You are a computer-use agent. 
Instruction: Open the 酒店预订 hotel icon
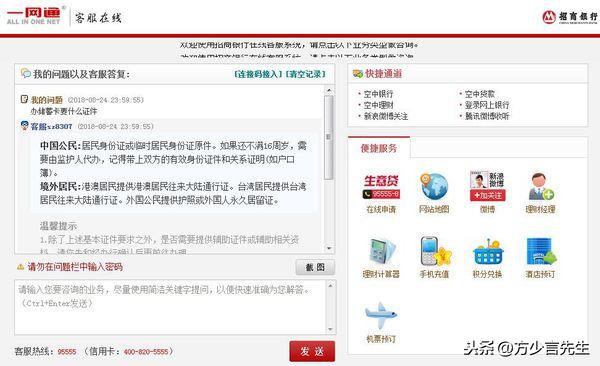click(541, 252)
